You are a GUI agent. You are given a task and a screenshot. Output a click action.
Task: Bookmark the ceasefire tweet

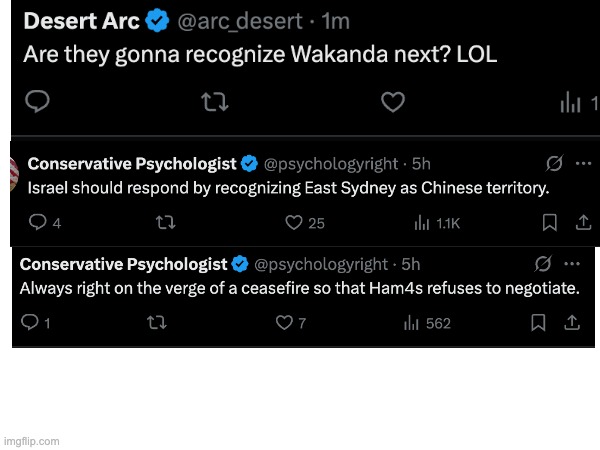point(538,323)
